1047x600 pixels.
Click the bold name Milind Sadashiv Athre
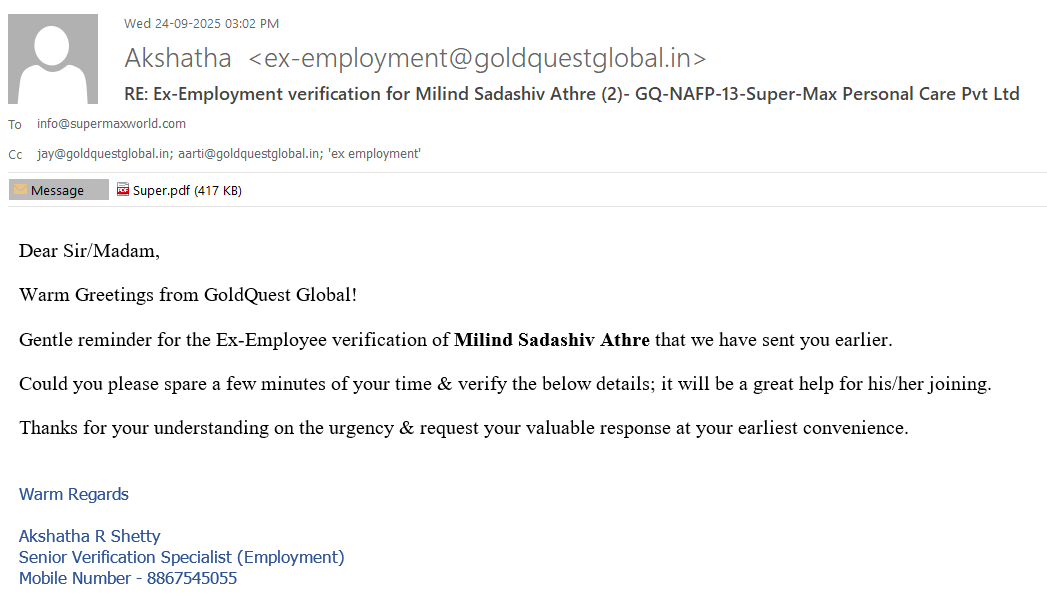pyautogui.click(x=551, y=340)
